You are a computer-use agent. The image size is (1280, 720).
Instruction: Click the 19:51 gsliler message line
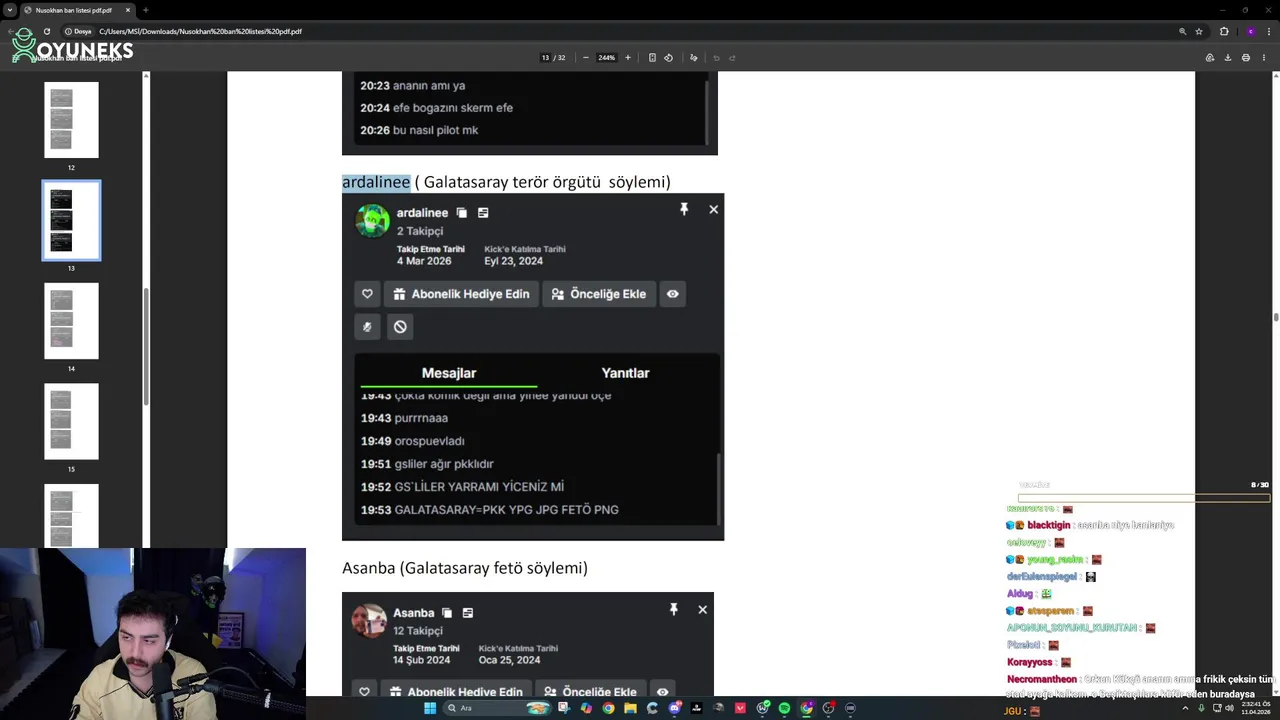(x=427, y=464)
